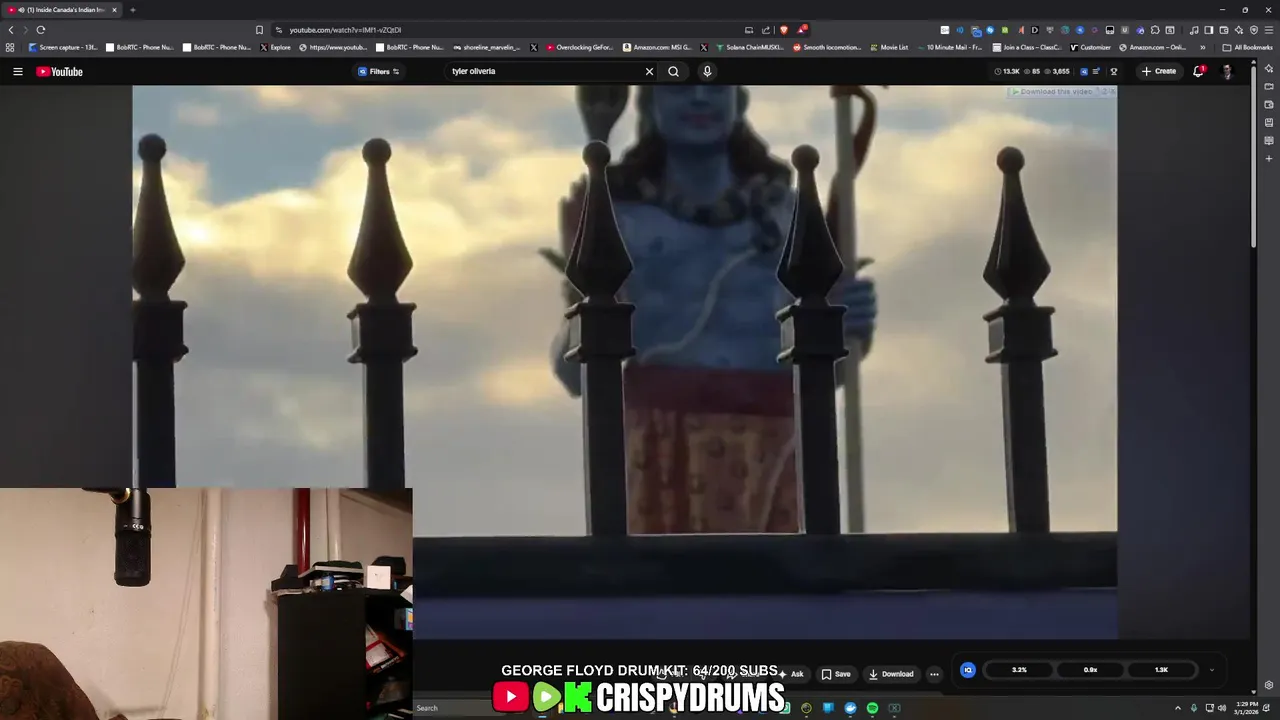The height and width of the screenshot is (720, 1280).
Task: Start voice search with the microphone
Action: point(707,71)
